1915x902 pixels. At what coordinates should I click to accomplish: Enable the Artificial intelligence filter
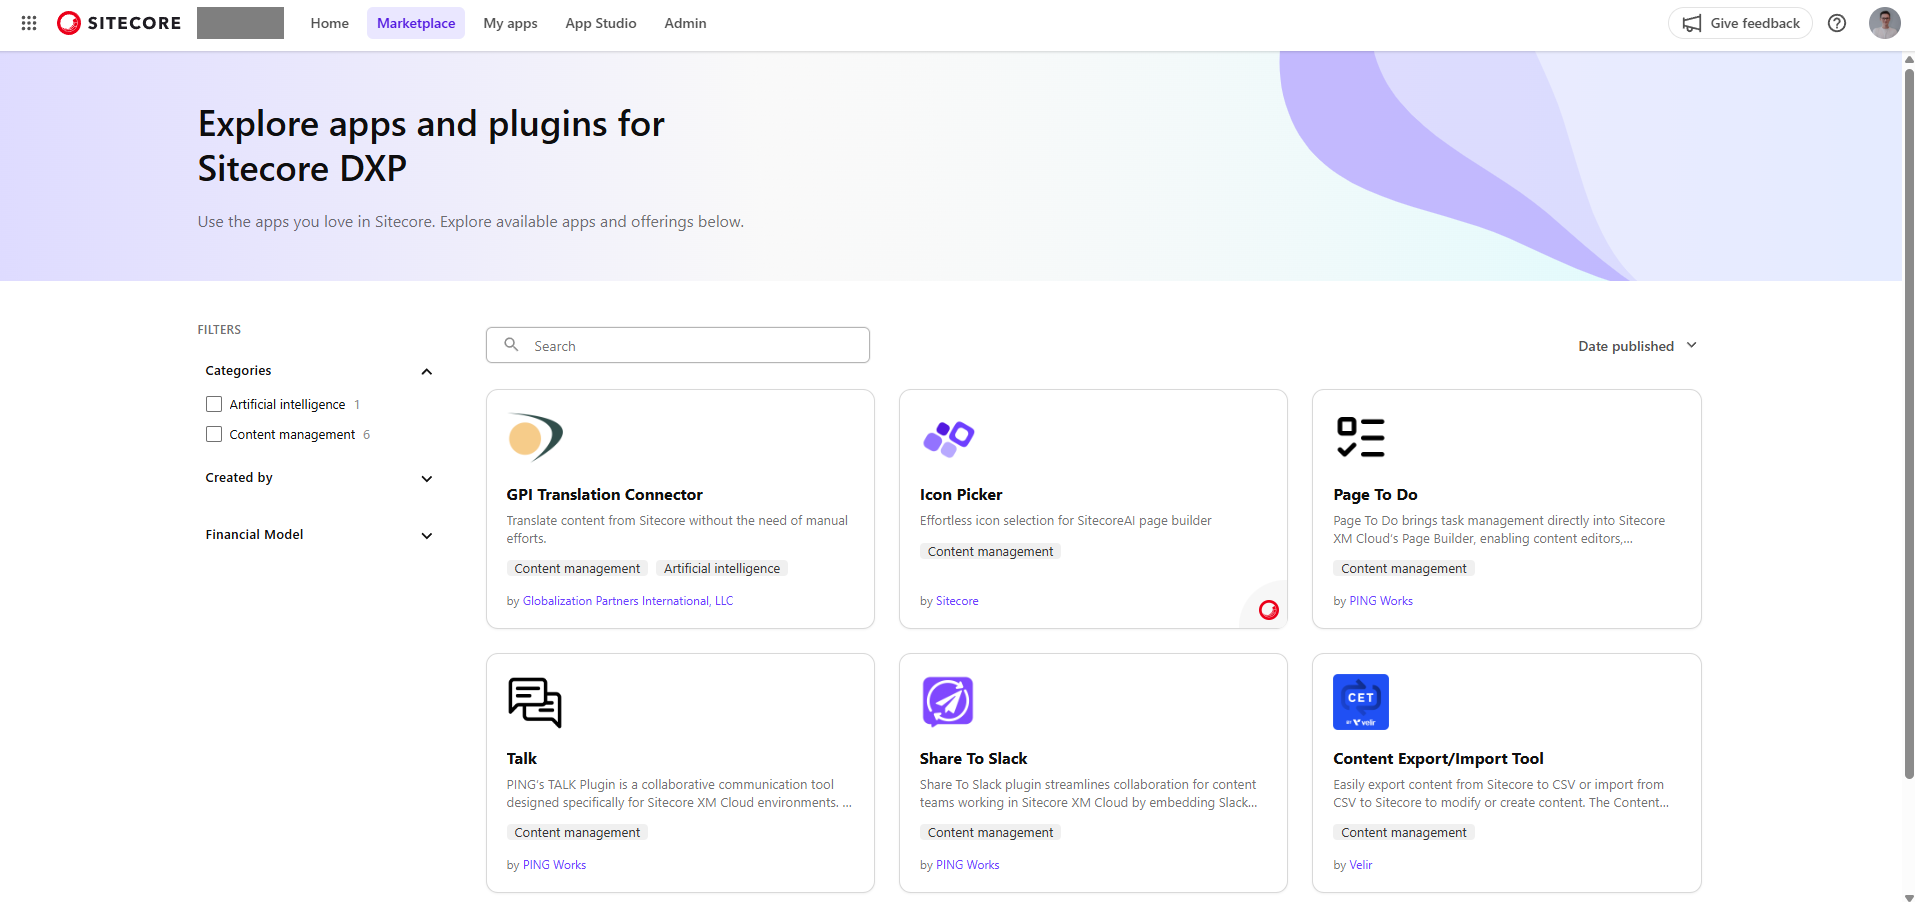pyautogui.click(x=213, y=403)
